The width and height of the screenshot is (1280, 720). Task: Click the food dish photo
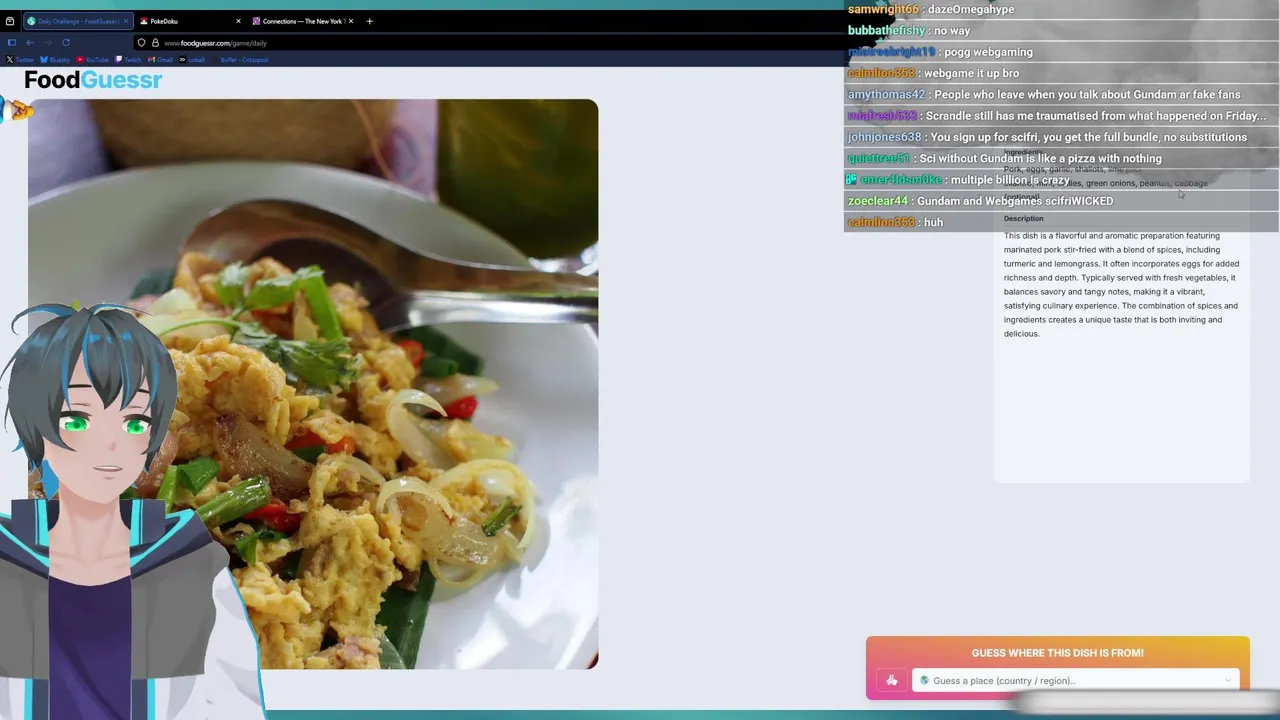click(x=313, y=384)
